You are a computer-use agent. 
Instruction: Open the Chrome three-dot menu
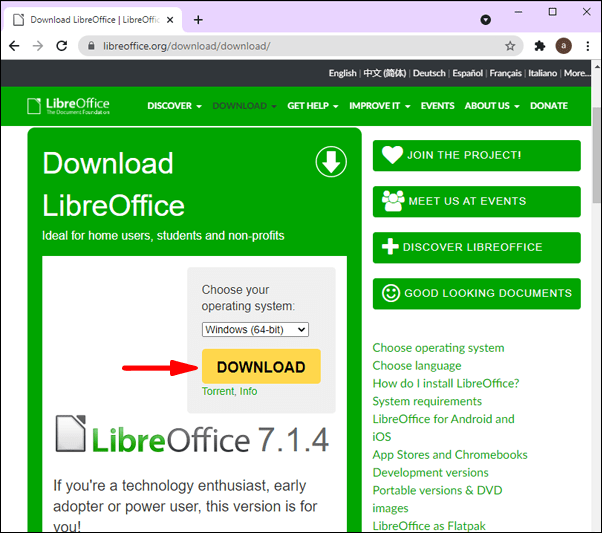pos(588,46)
